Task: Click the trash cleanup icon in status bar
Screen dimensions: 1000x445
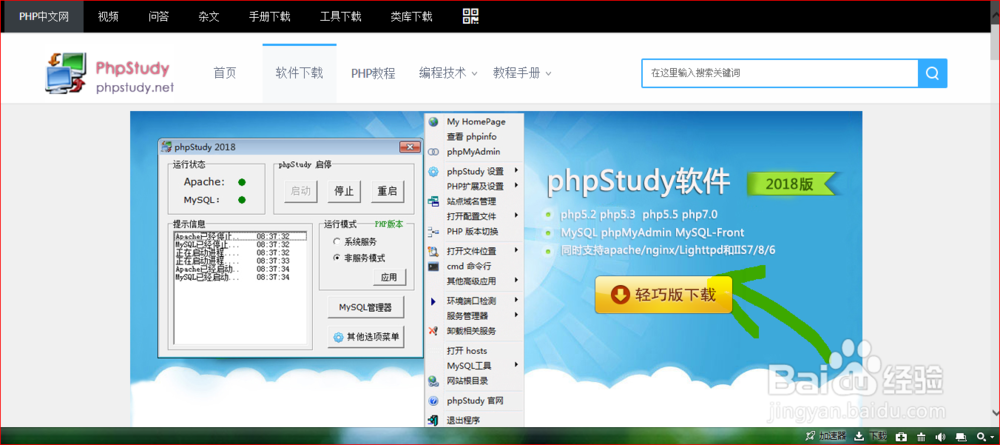Action: pos(920,437)
